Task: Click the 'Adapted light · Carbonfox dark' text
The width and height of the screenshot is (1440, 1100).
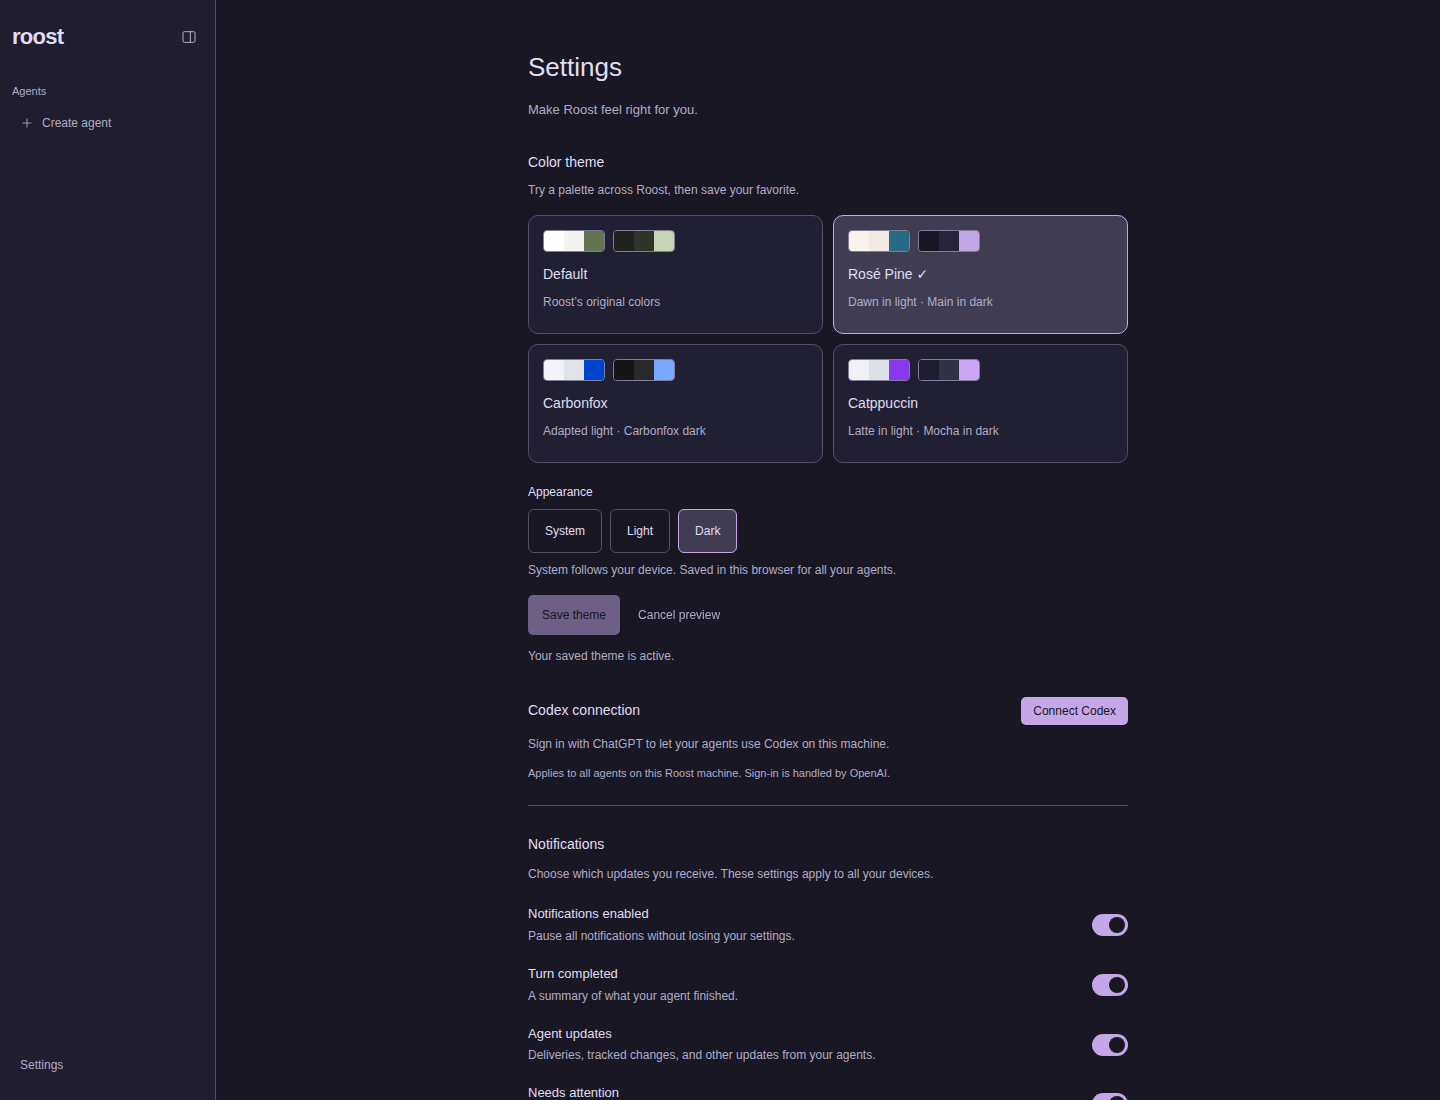Action: point(624,431)
